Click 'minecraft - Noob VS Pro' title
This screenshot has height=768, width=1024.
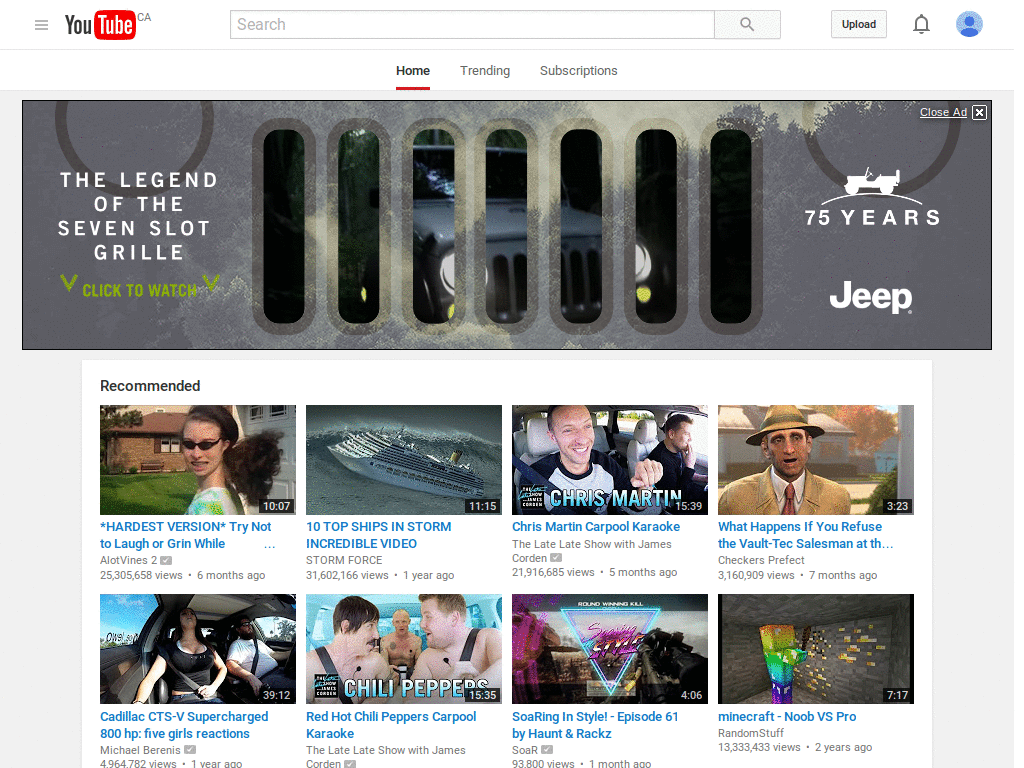(x=787, y=716)
